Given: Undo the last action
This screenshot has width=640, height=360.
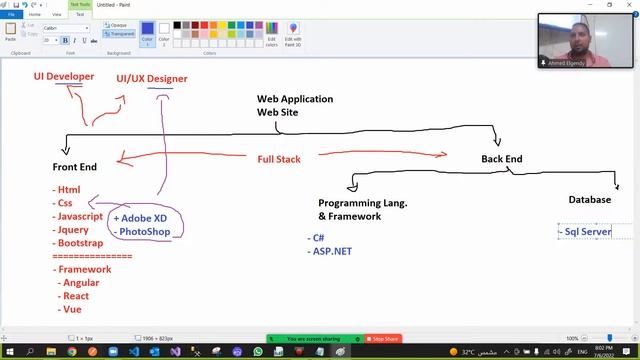Looking at the screenshot, I should [x=24, y=5].
